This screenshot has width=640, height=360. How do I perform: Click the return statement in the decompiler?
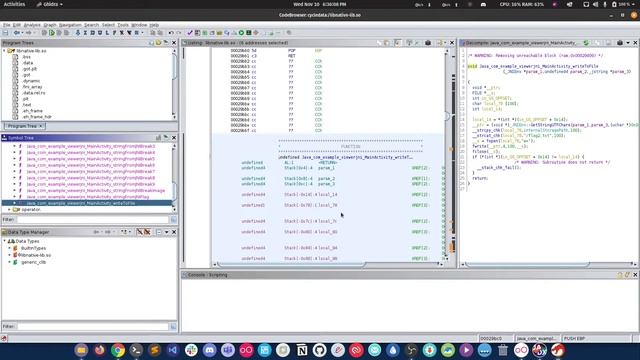click(480, 178)
